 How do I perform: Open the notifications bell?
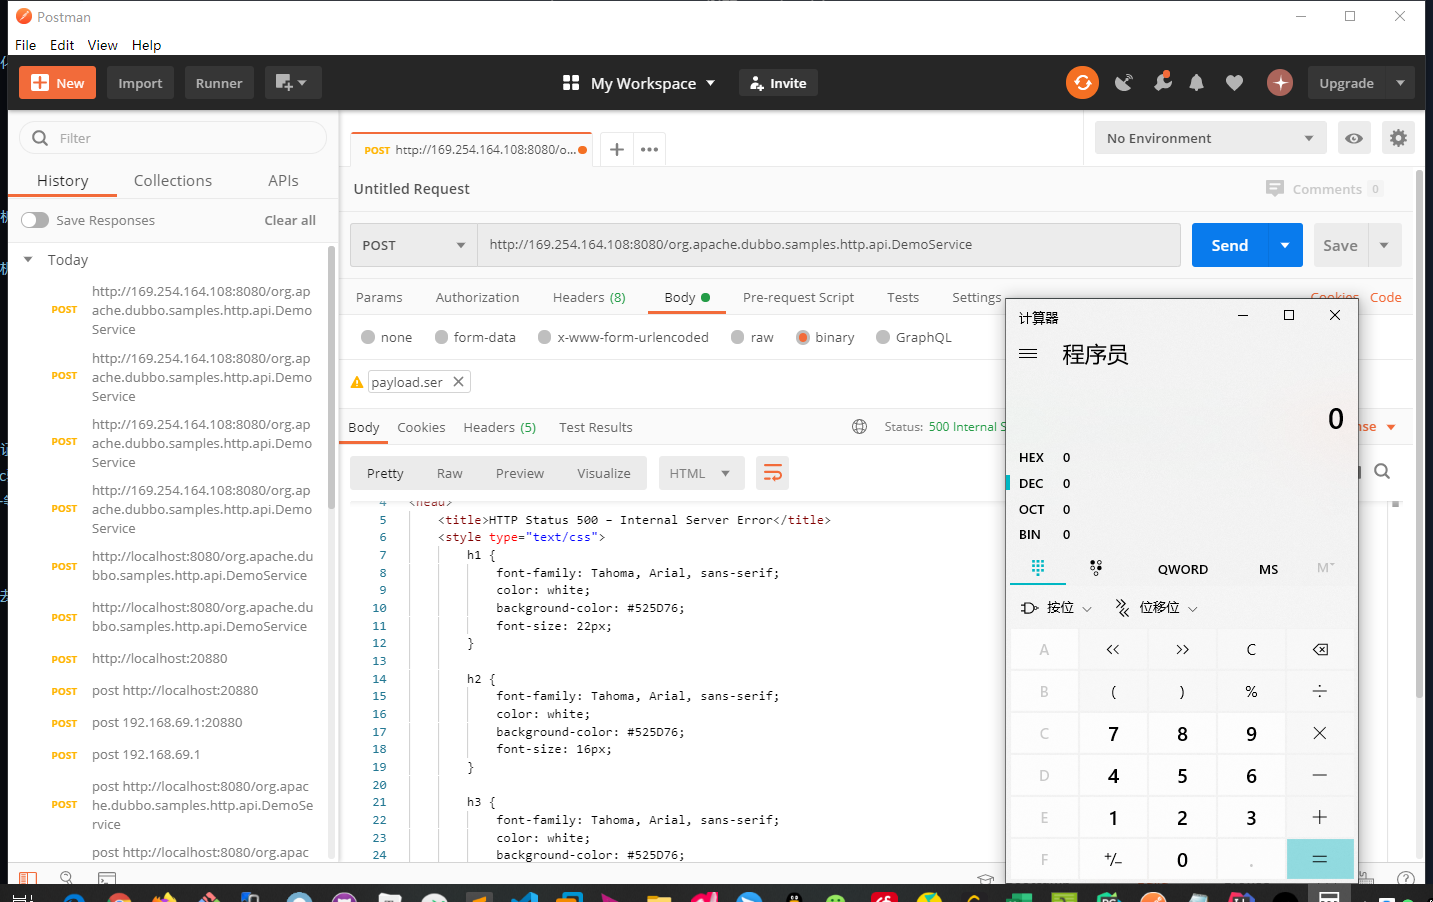[1197, 83]
